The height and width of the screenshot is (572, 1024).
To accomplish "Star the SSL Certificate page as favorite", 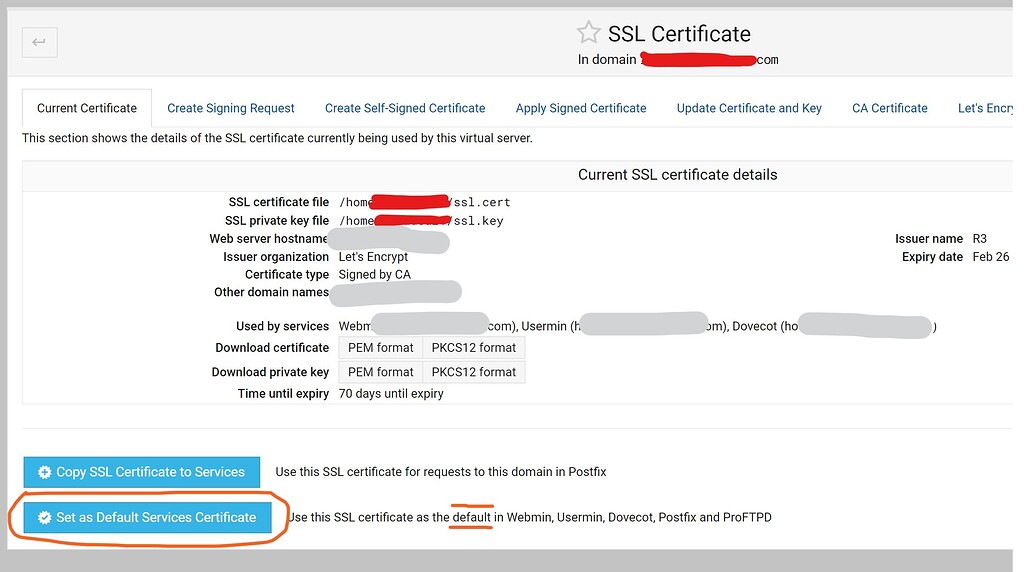I will (588, 33).
